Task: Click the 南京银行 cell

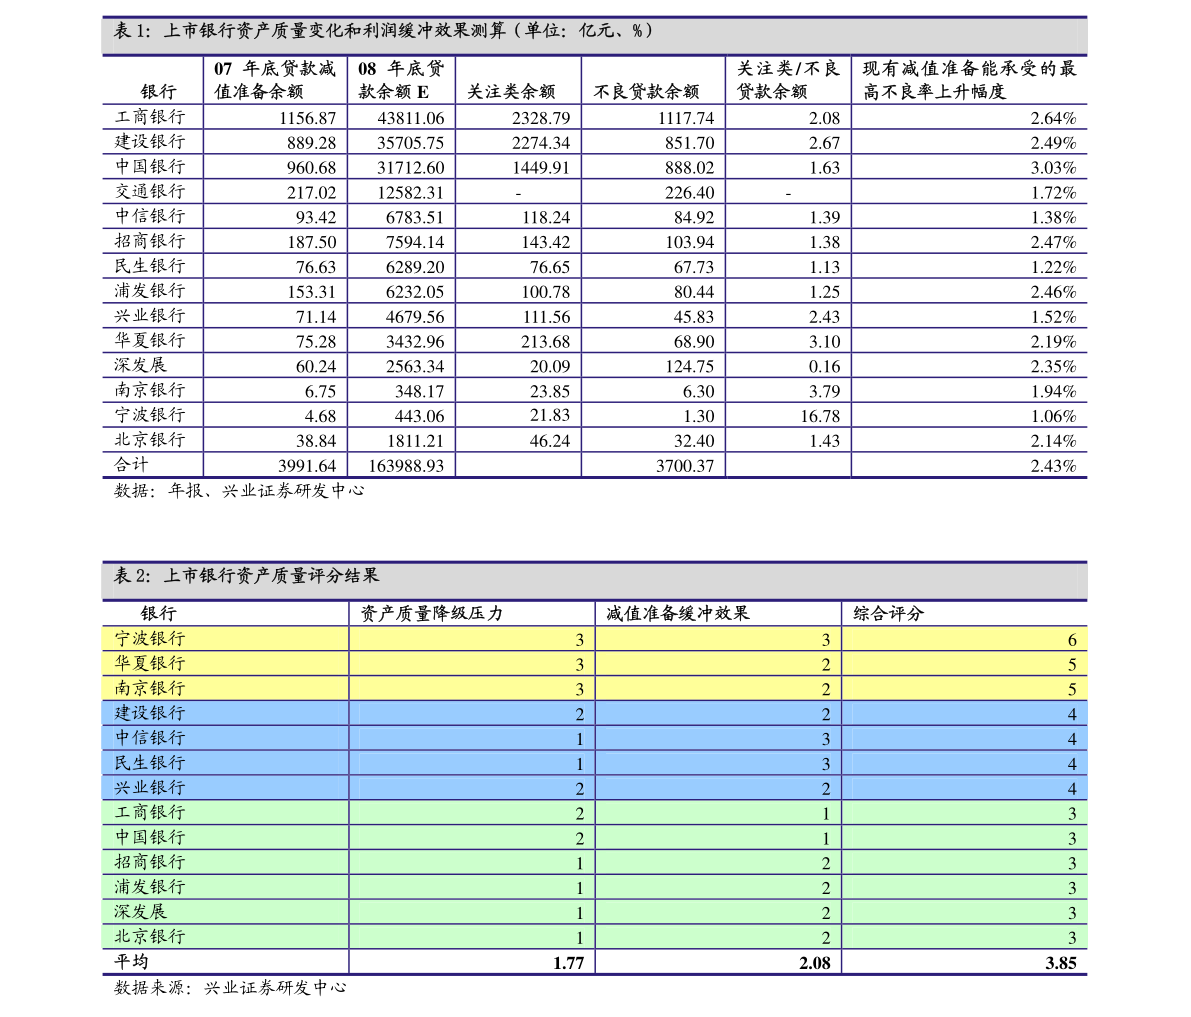Action: coord(150,689)
